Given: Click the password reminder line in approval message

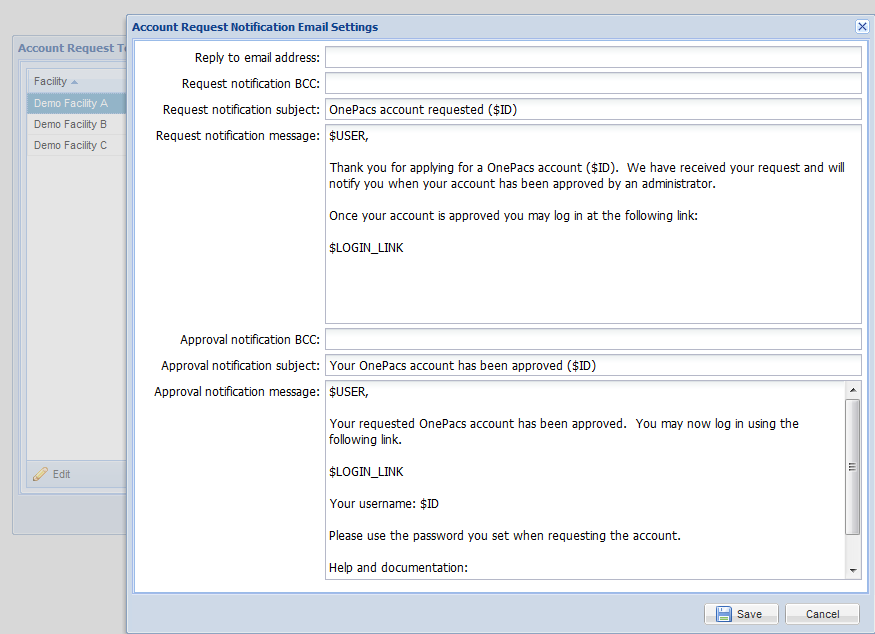Looking at the screenshot, I should (504, 536).
